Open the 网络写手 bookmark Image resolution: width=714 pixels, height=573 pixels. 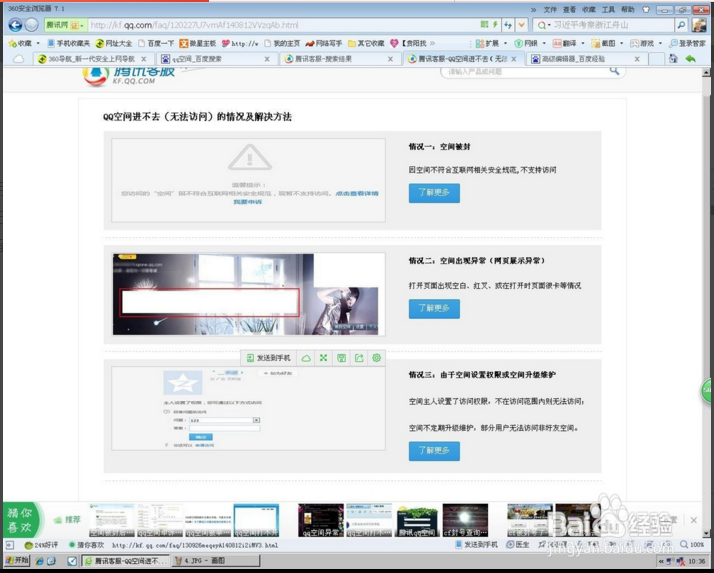(x=324, y=43)
